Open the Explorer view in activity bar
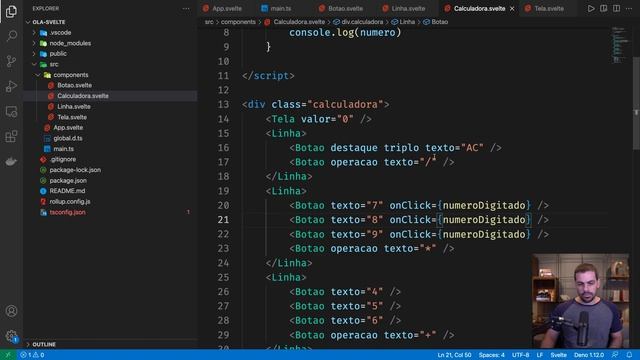The height and width of the screenshot is (360, 640). point(11,11)
